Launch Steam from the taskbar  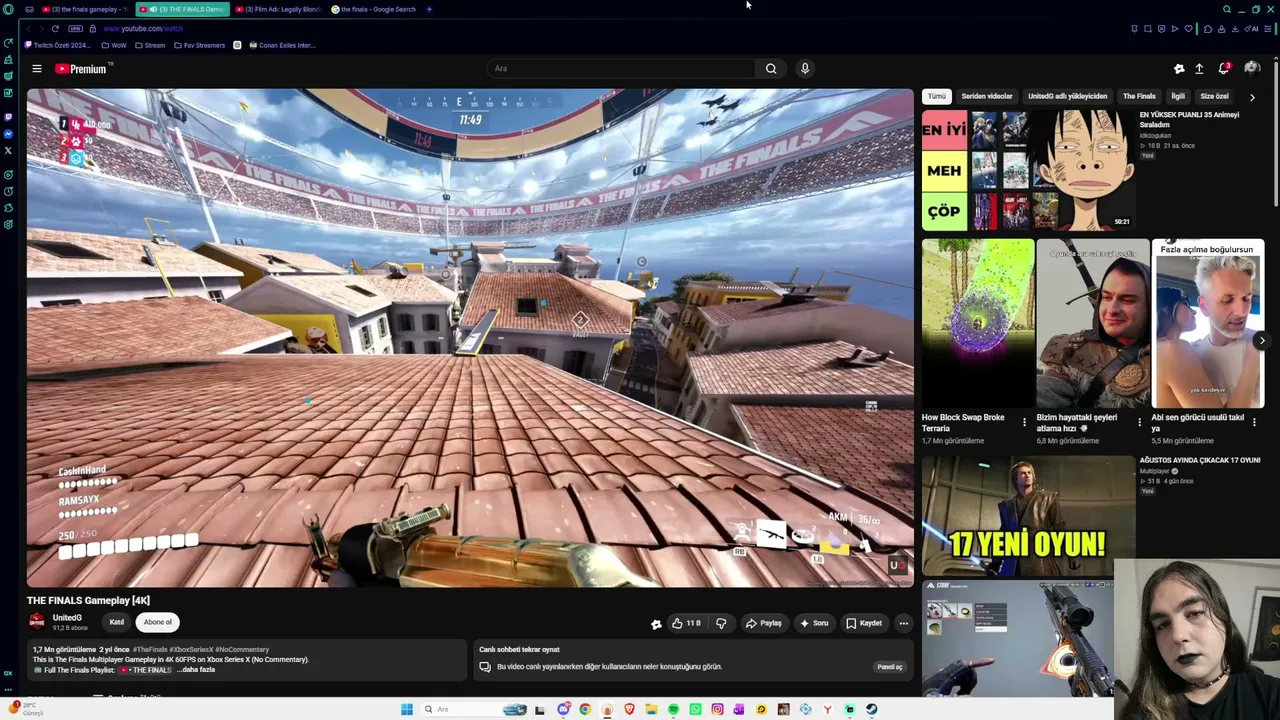pyautogui.click(x=872, y=710)
